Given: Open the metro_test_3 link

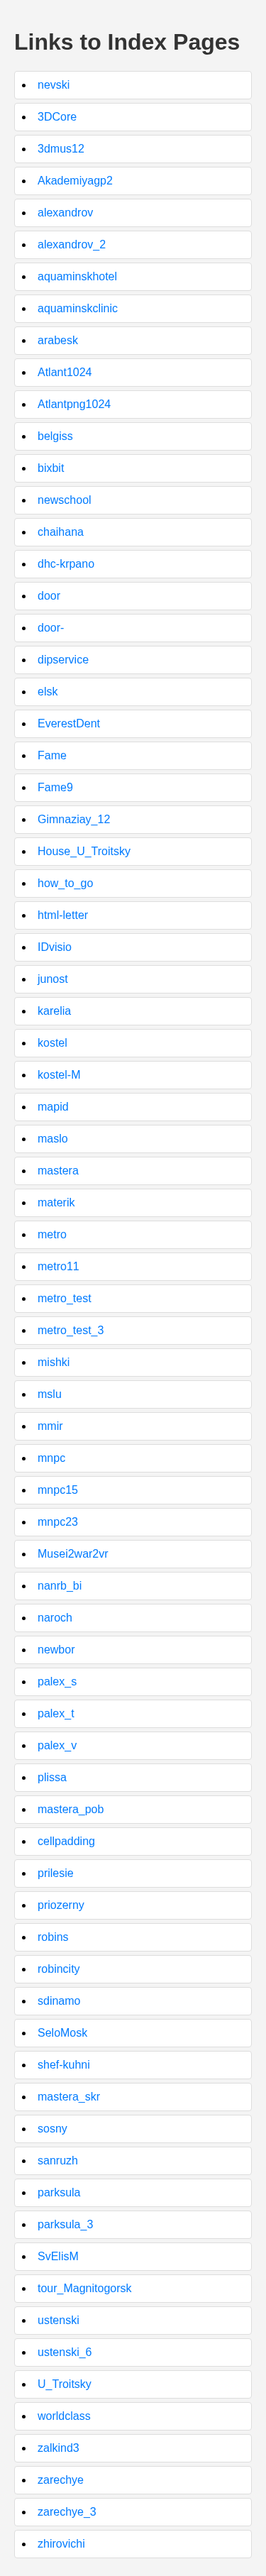Looking at the screenshot, I should [x=71, y=1330].
